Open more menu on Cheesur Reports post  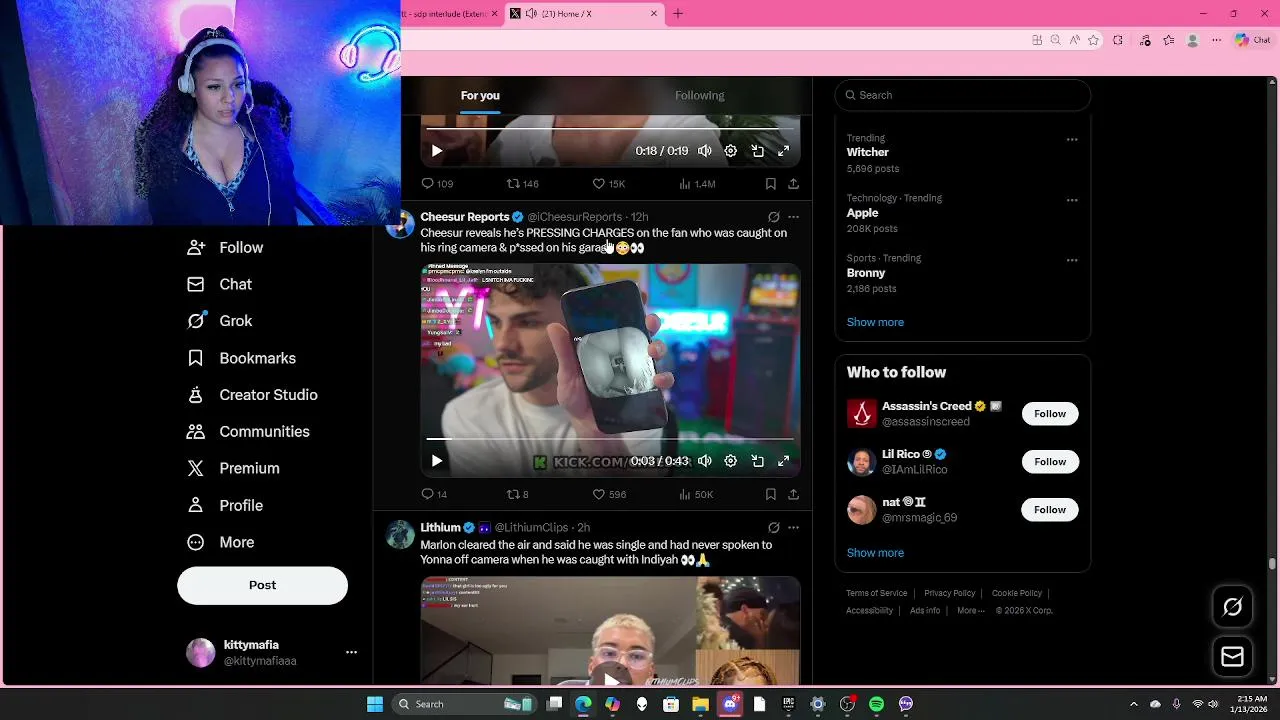793,217
